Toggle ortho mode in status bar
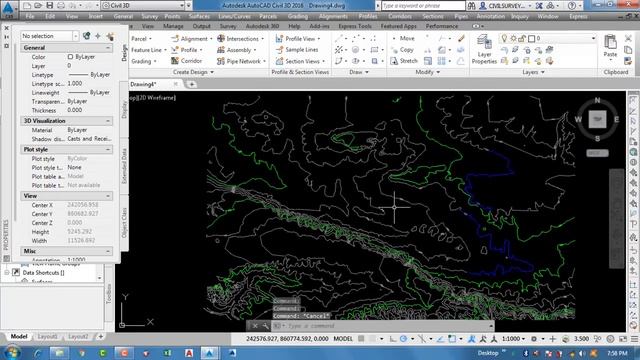 click(393, 339)
